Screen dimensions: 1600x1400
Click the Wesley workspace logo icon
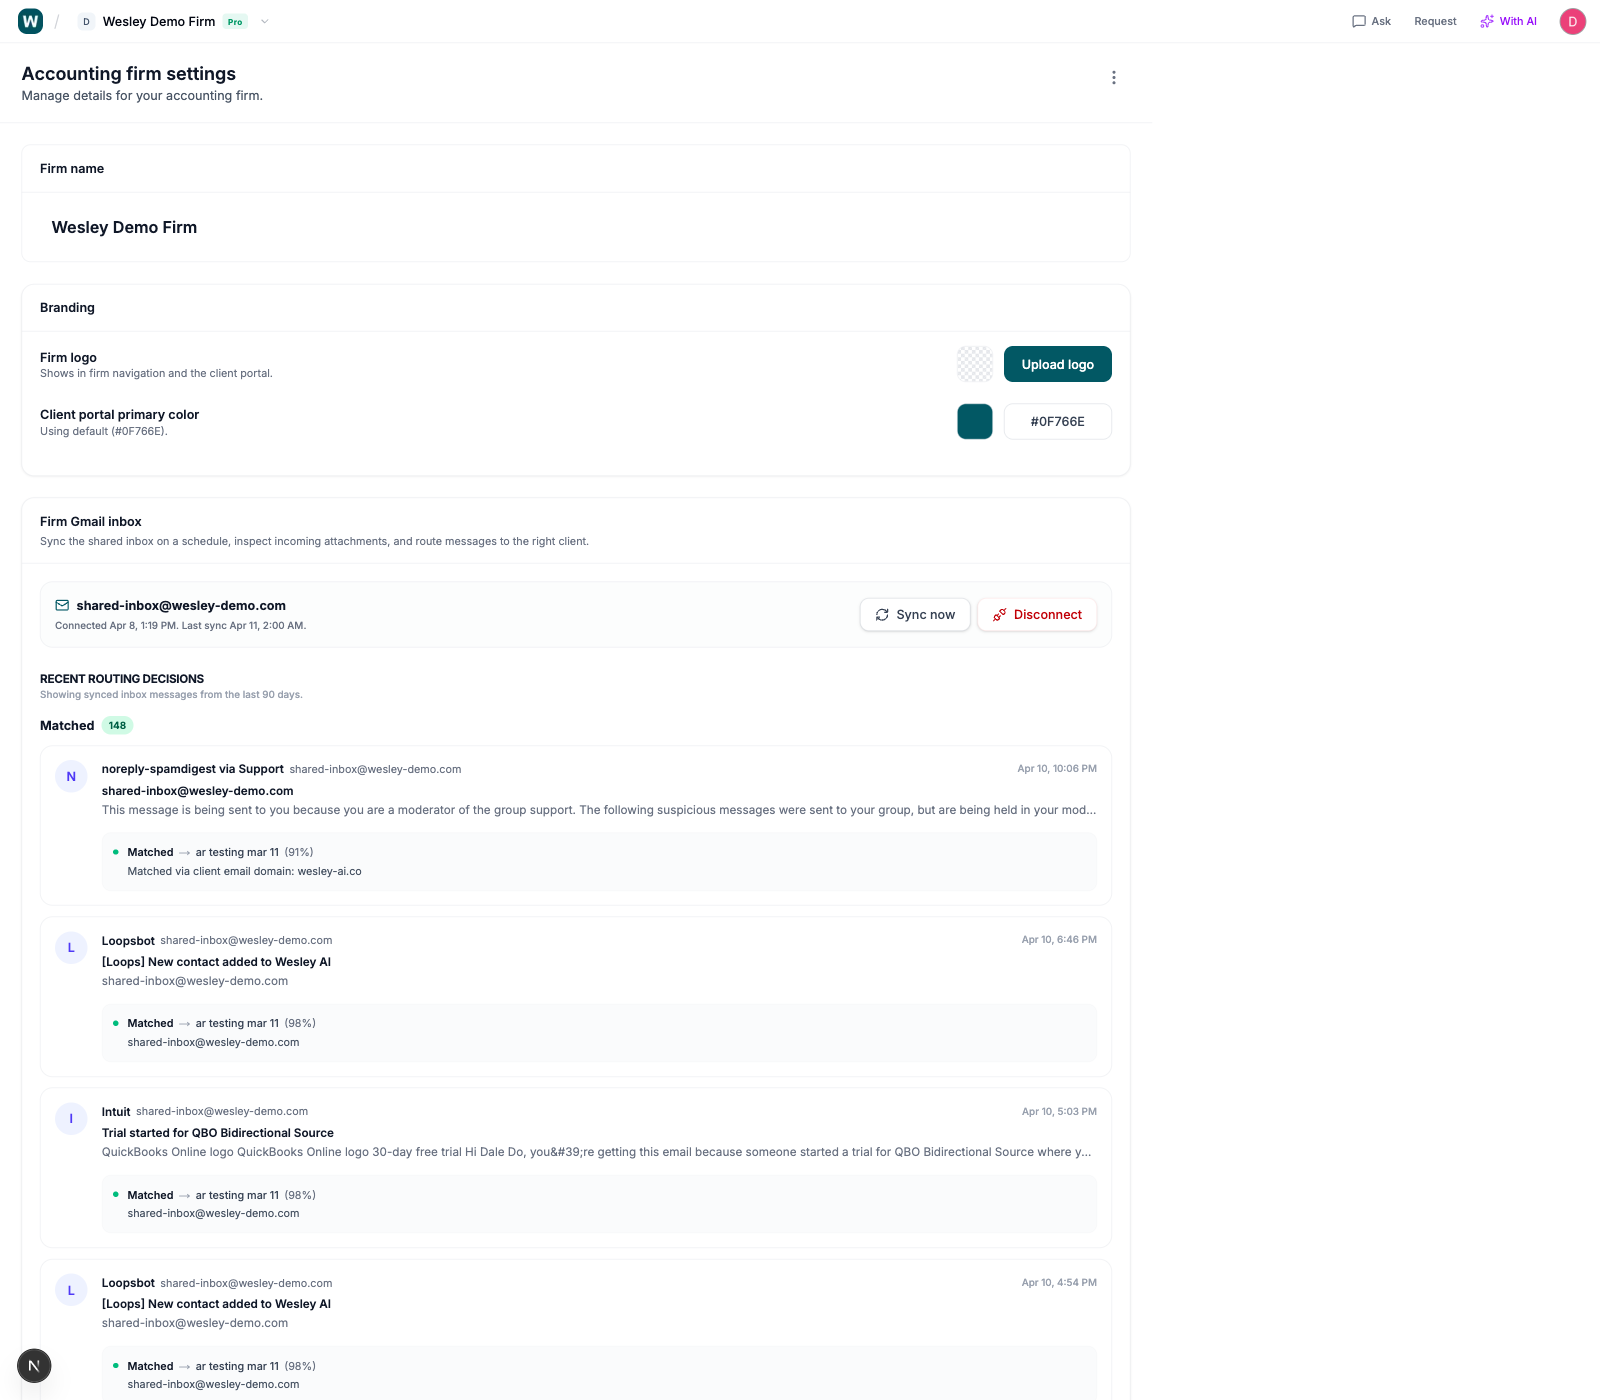(x=30, y=20)
